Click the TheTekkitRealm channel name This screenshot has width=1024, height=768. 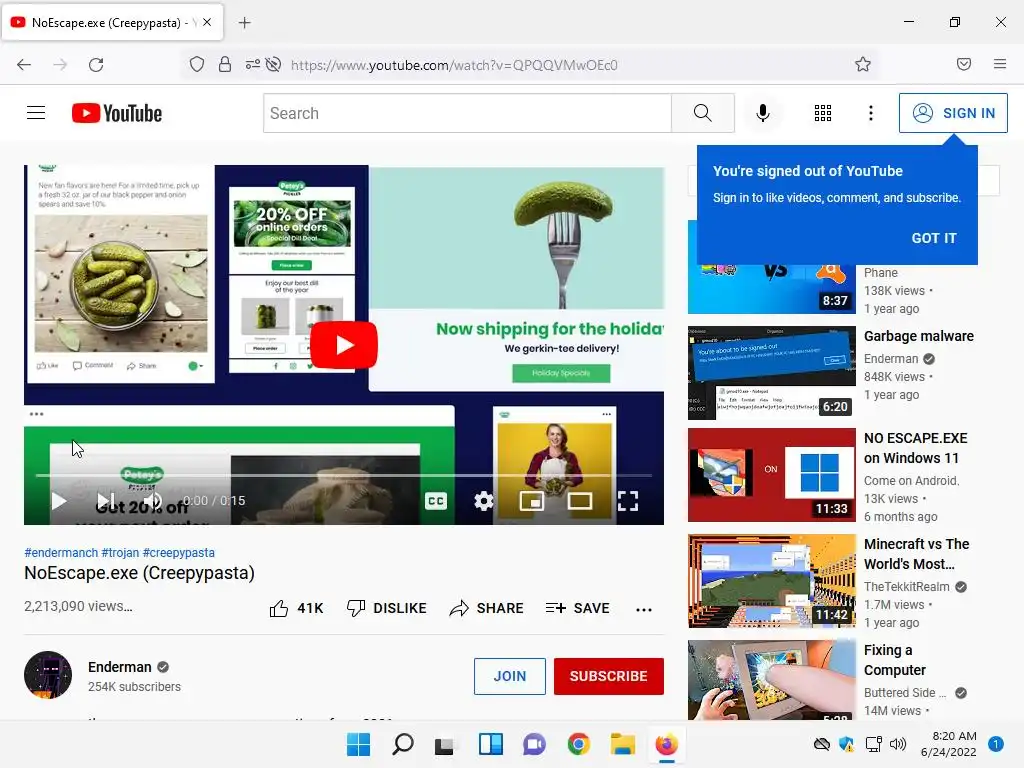(906, 586)
